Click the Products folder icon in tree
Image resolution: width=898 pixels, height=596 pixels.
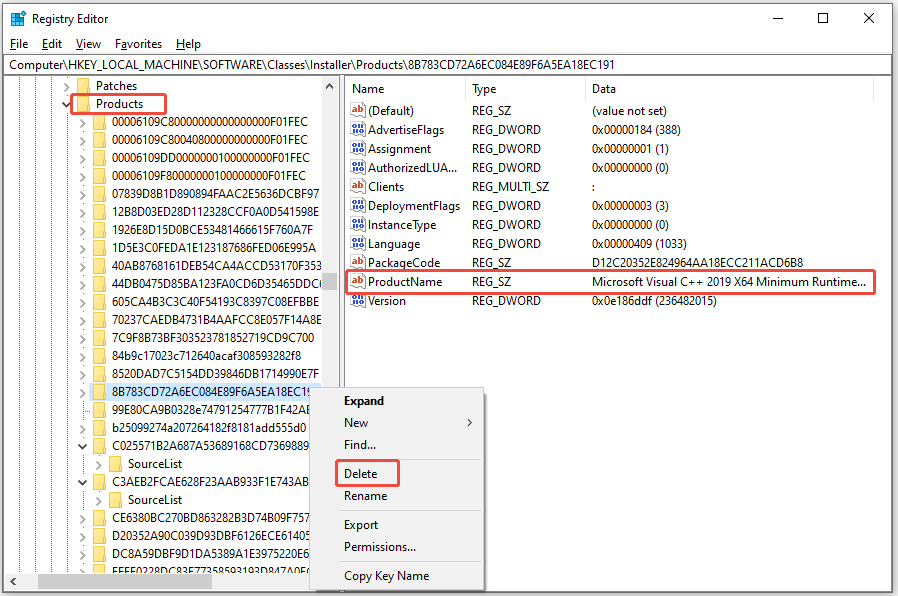[82, 104]
